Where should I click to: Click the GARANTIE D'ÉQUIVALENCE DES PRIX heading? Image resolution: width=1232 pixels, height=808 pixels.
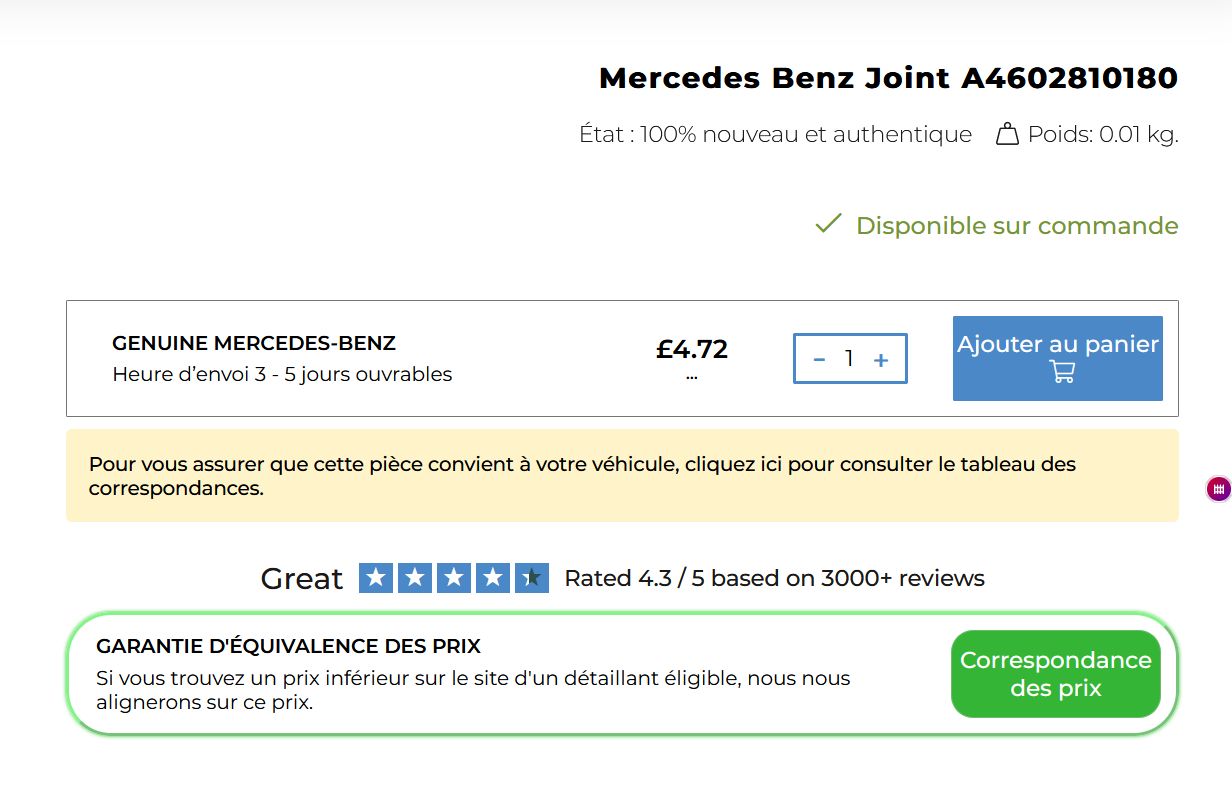(x=288, y=646)
